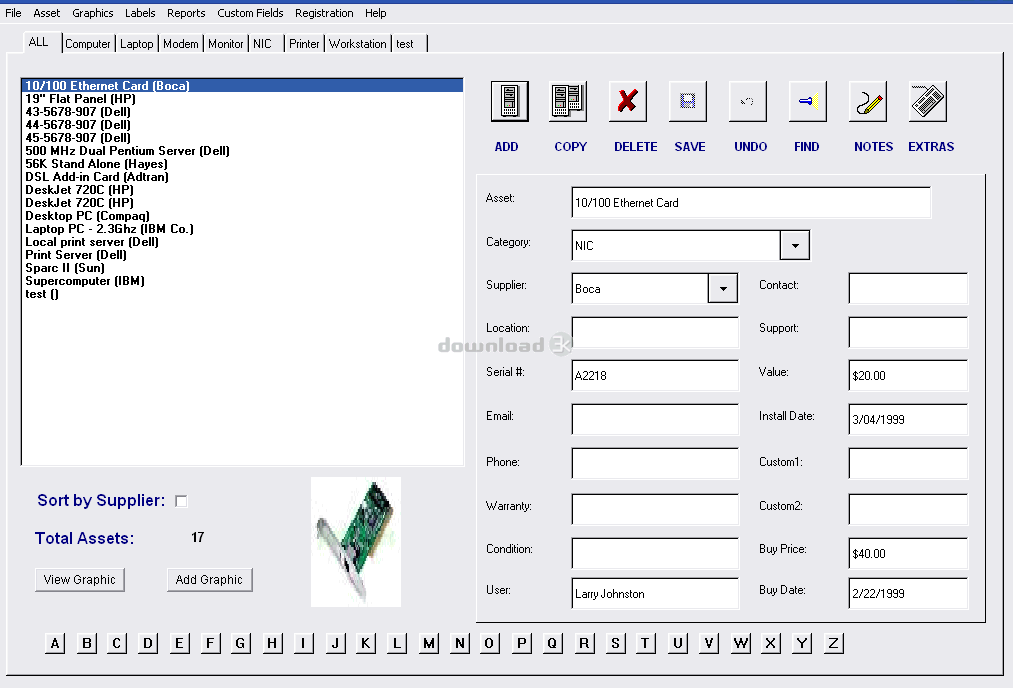
Task: Click the red X DELETE icon
Action: coord(627,101)
